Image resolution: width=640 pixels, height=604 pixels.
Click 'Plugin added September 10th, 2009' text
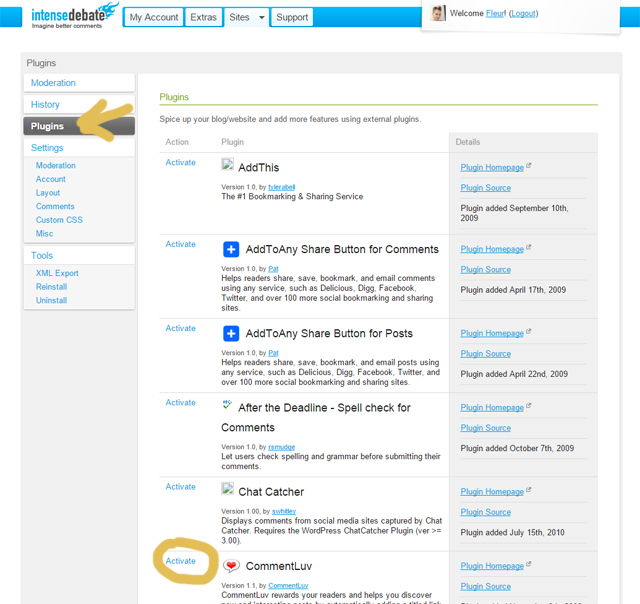(x=514, y=213)
